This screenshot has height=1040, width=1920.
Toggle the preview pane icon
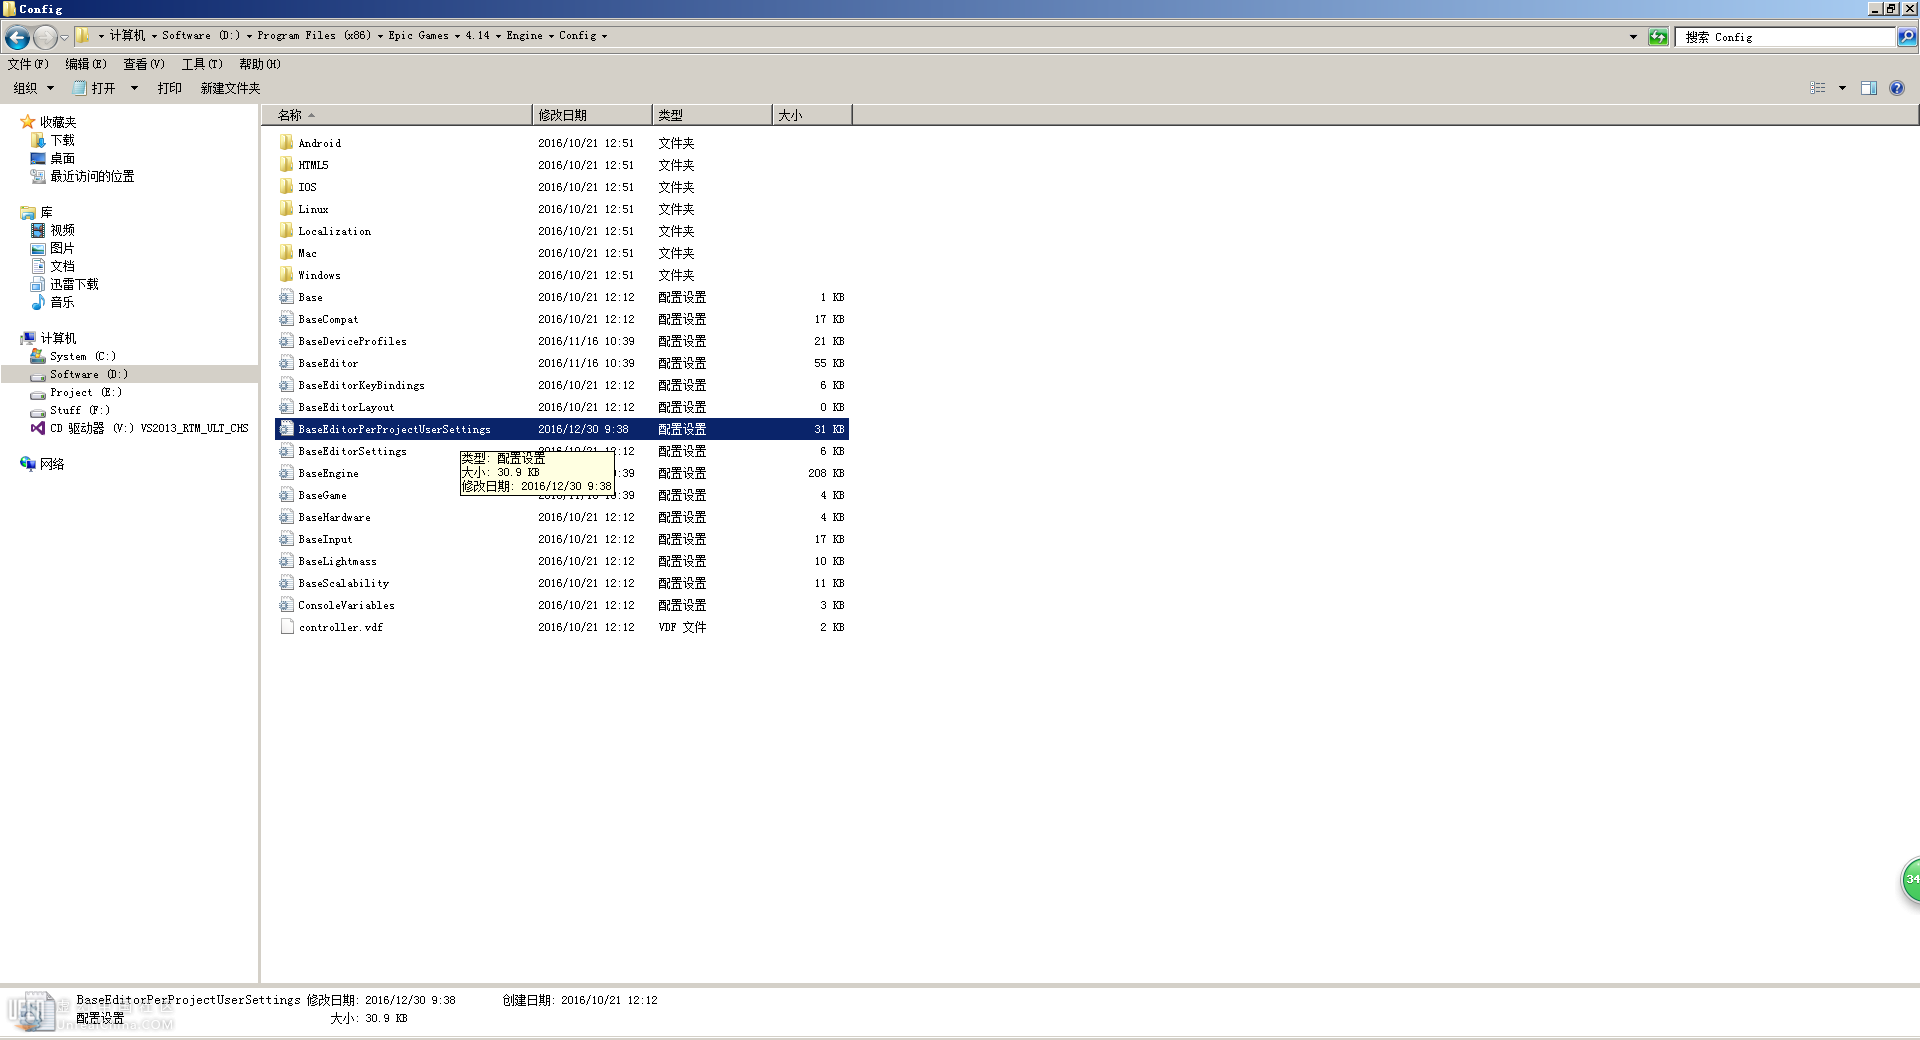tap(1868, 88)
